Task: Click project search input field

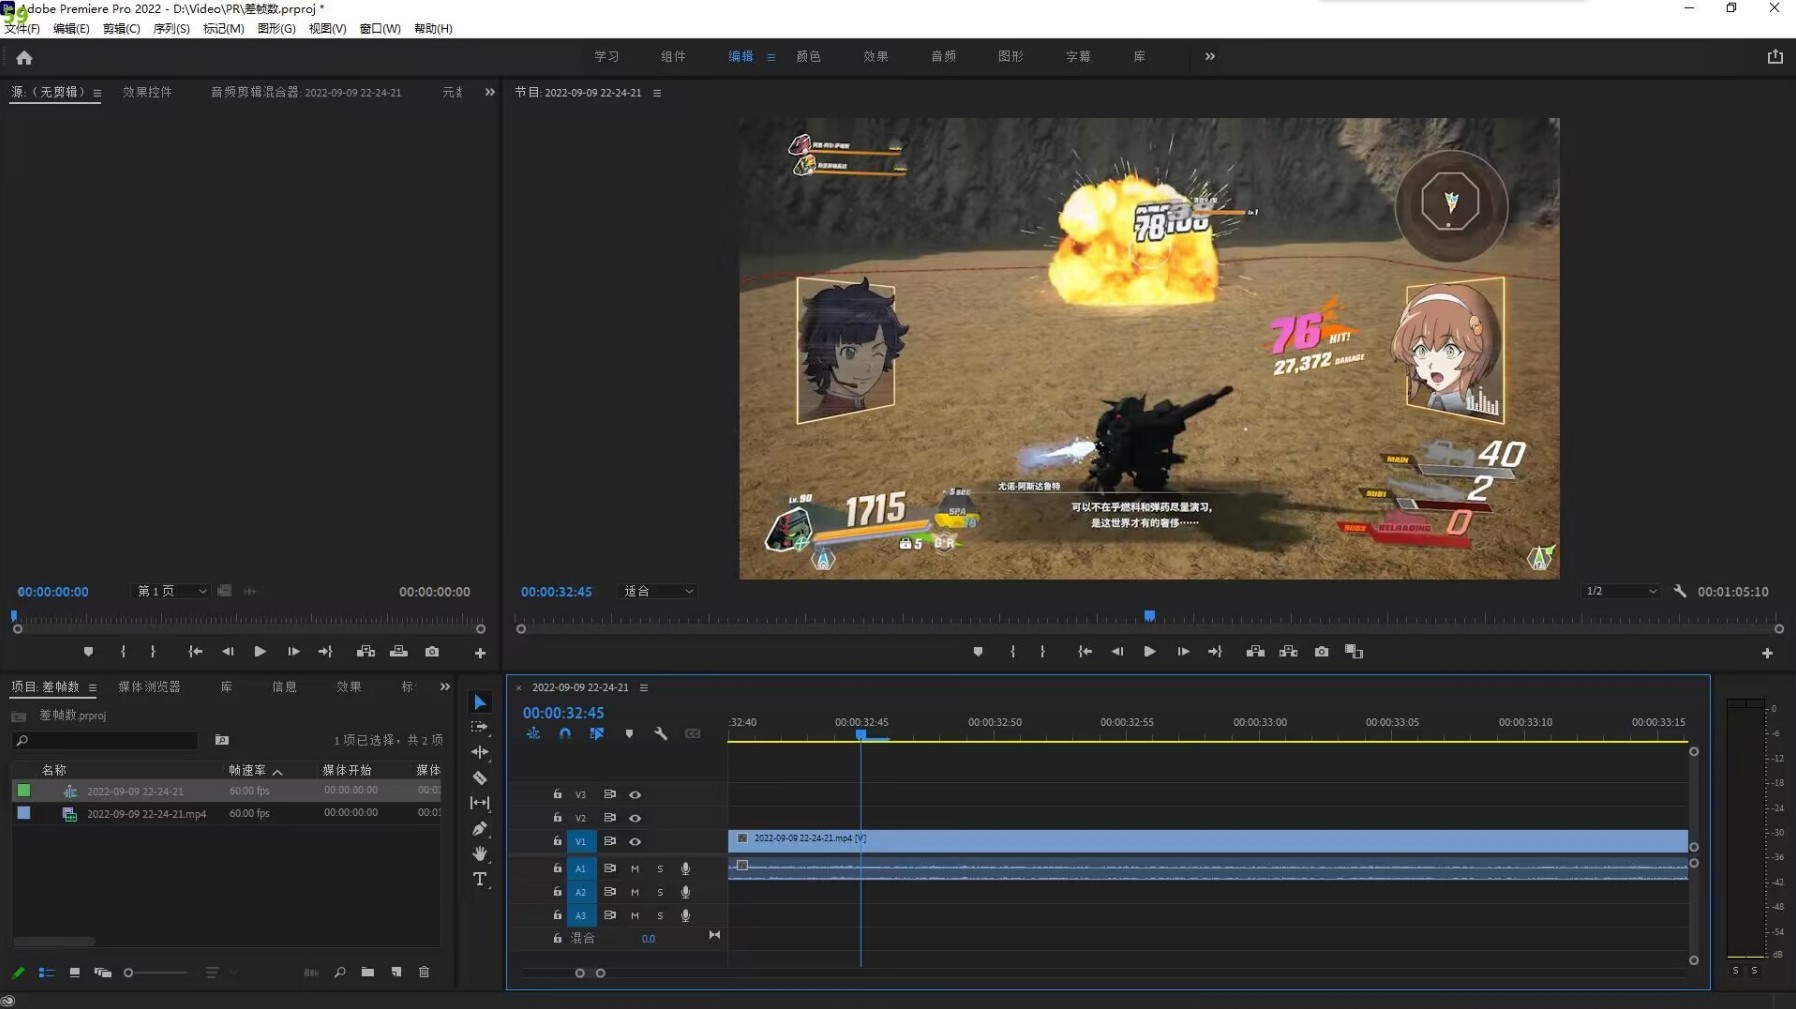Action: pyautogui.click(x=106, y=740)
